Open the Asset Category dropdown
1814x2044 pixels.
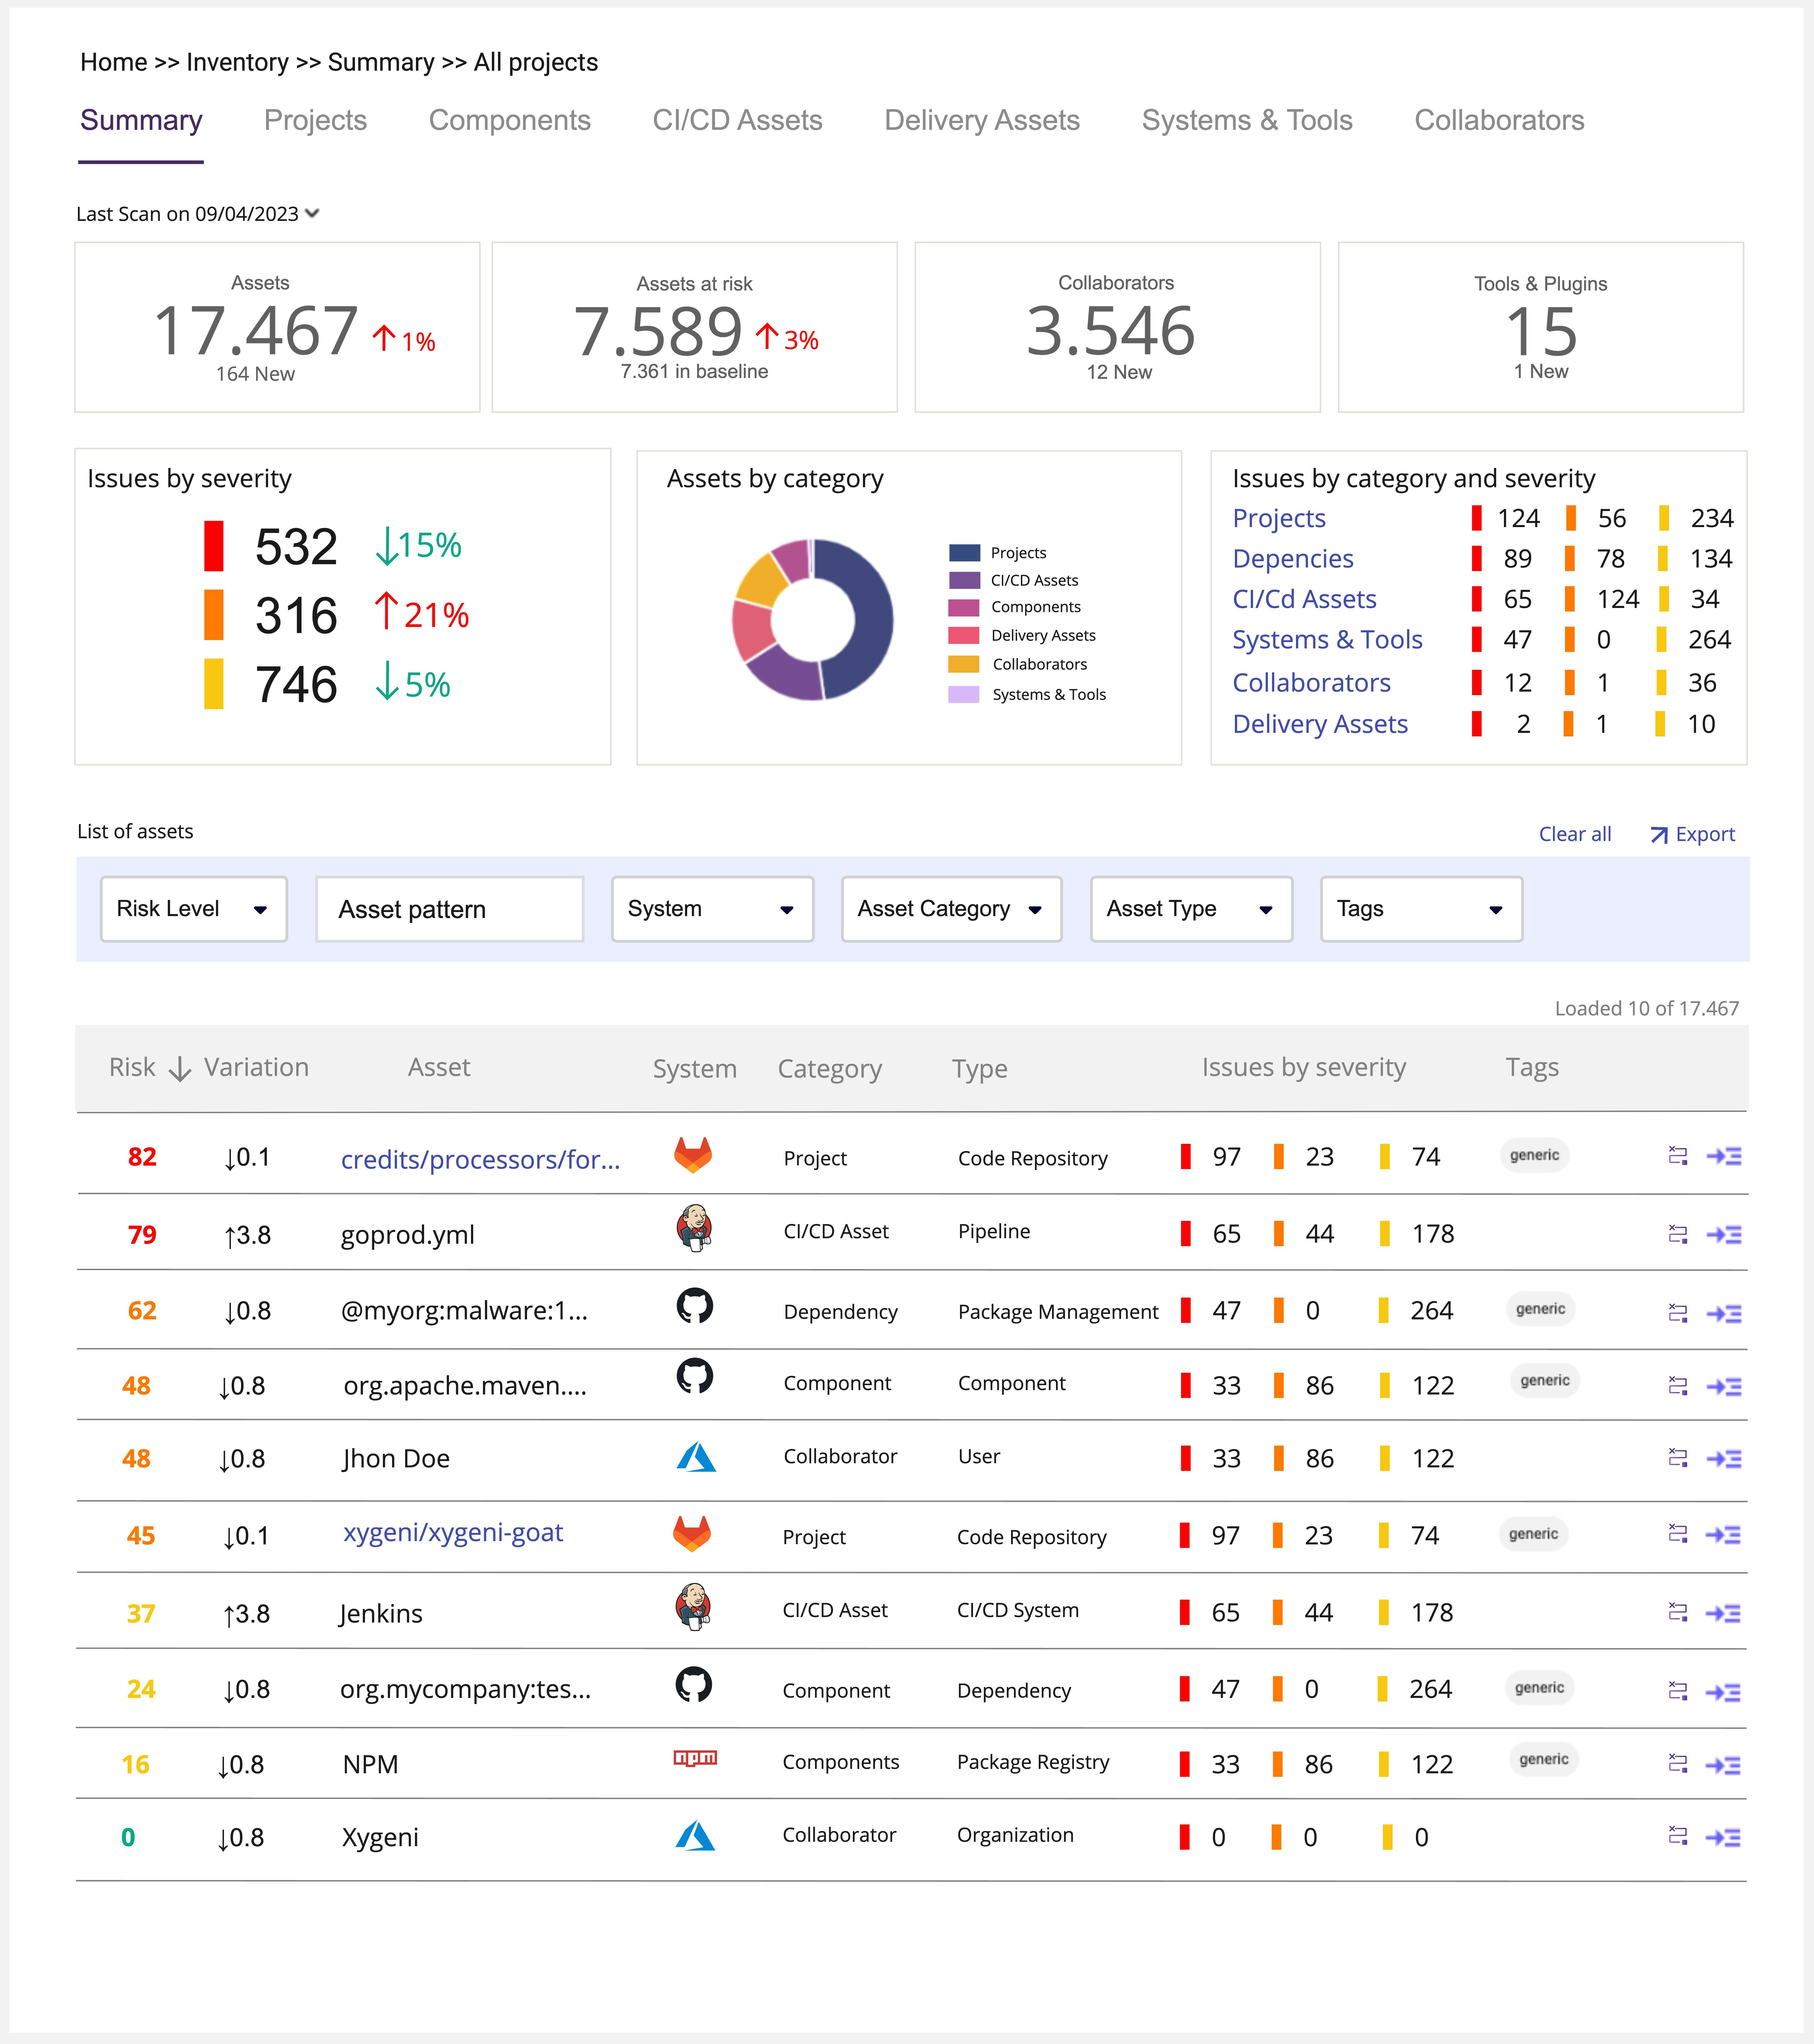pos(952,909)
